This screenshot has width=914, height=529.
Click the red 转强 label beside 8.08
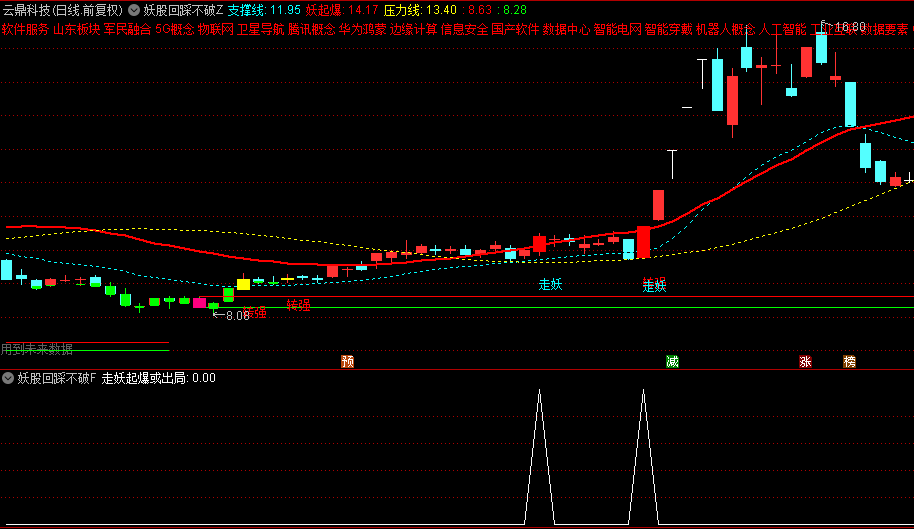click(255, 313)
